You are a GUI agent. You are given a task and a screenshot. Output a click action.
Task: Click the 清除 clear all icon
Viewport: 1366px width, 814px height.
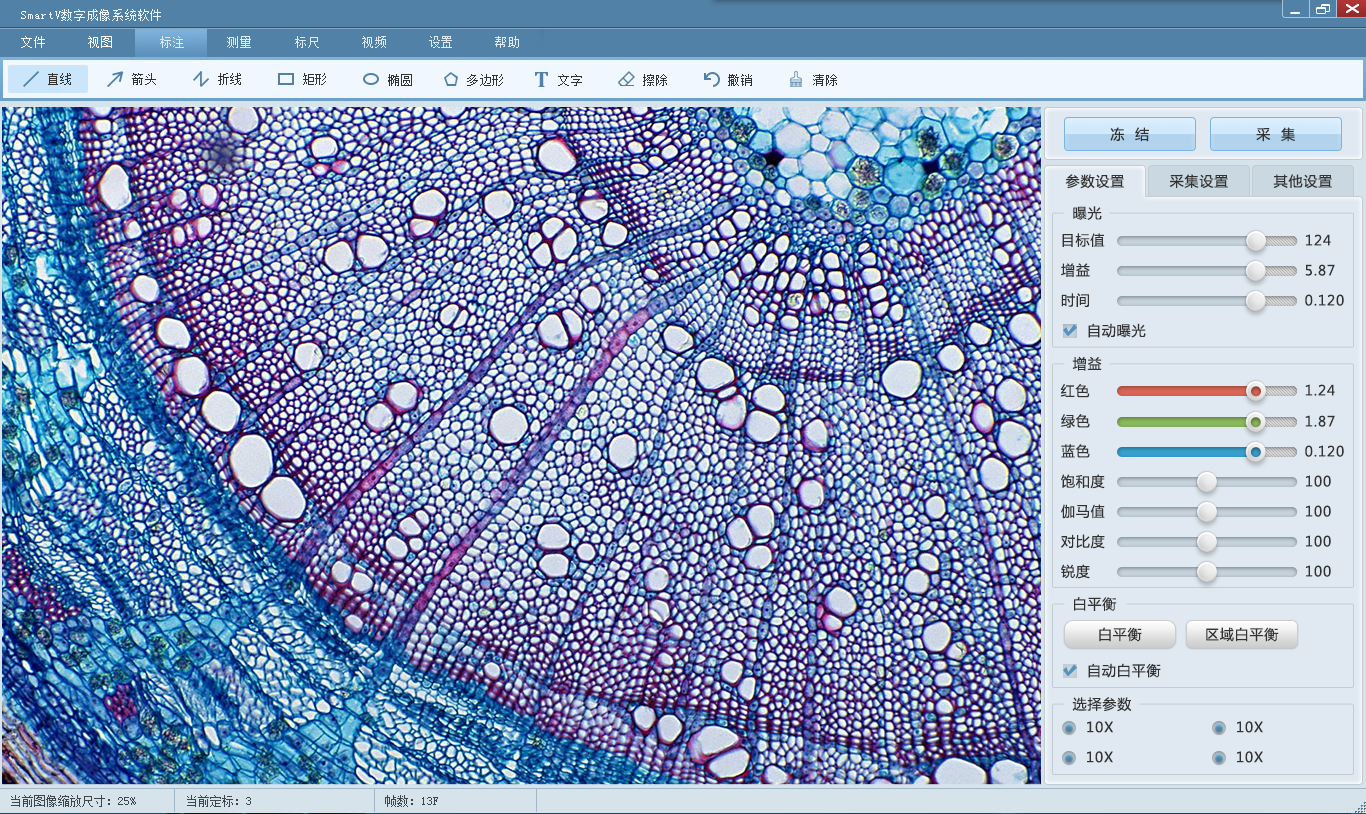[796, 79]
